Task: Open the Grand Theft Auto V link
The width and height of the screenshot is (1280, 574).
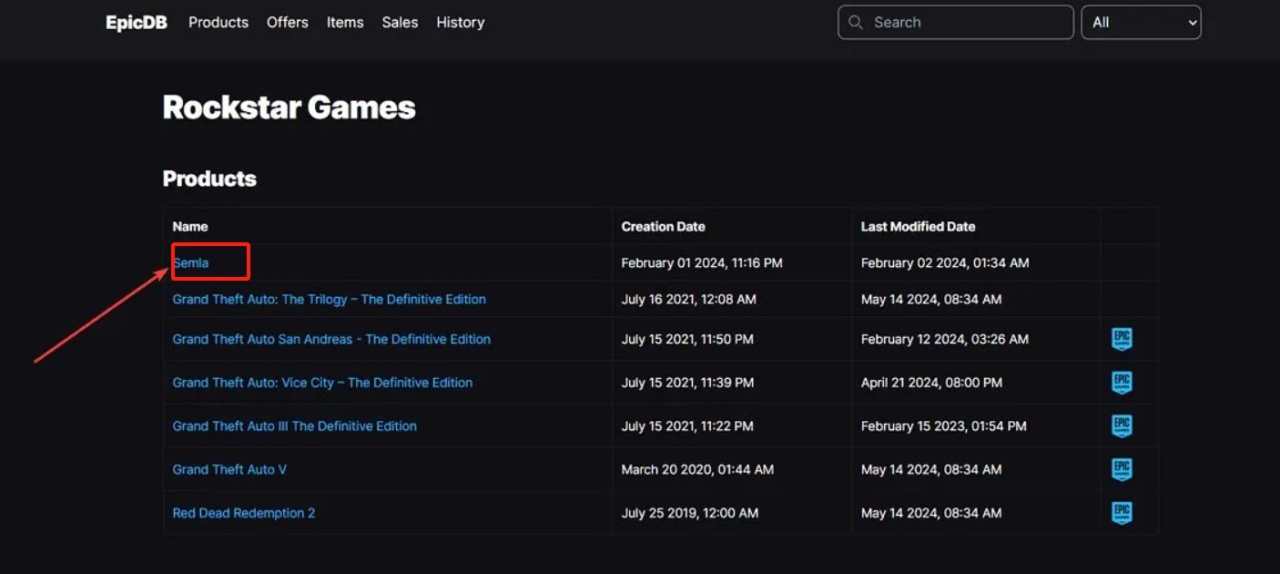Action: pos(229,469)
